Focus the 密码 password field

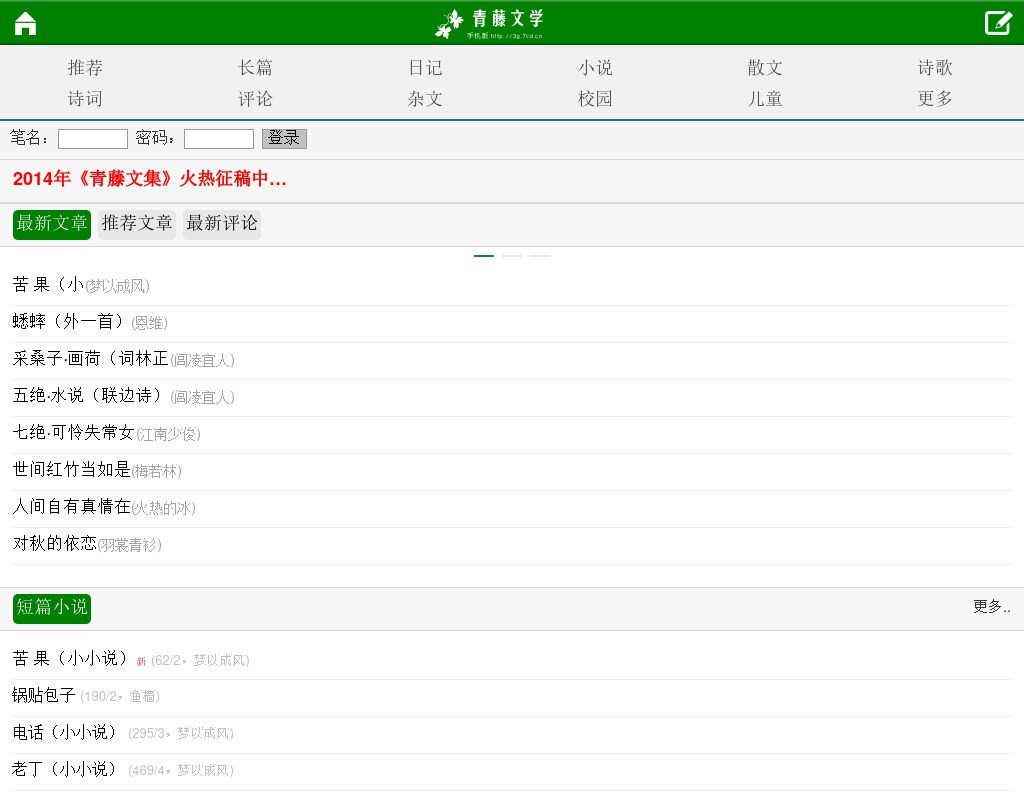(x=219, y=139)
